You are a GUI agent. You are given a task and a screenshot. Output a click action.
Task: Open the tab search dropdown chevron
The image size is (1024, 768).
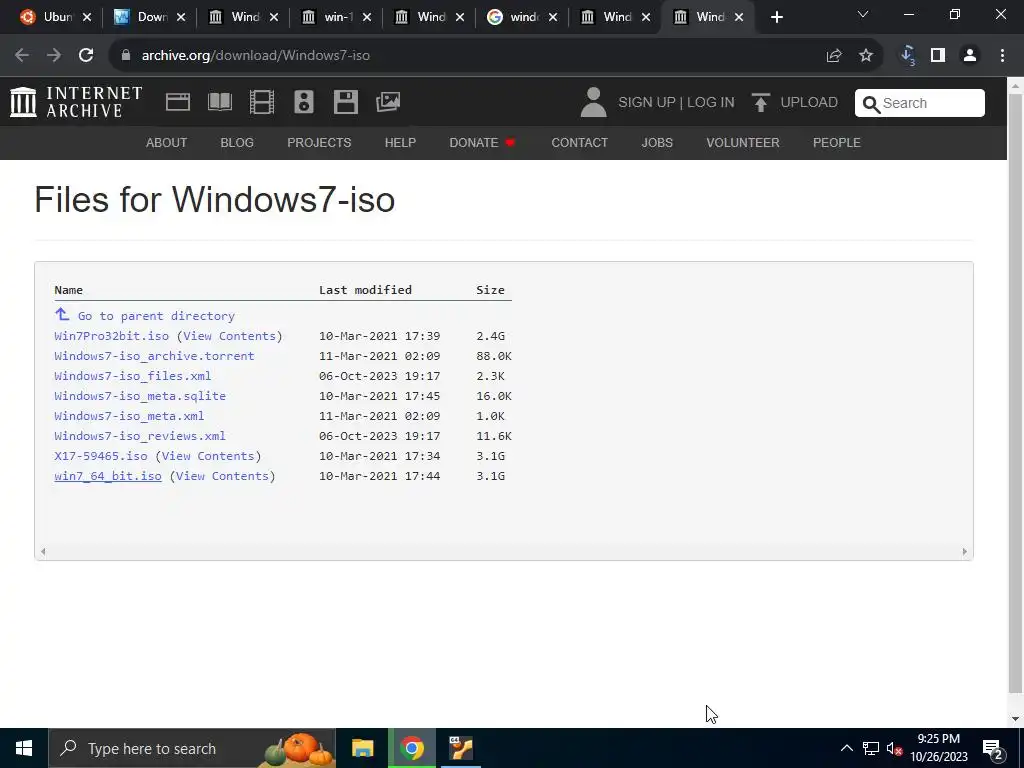tap(863, 14)
